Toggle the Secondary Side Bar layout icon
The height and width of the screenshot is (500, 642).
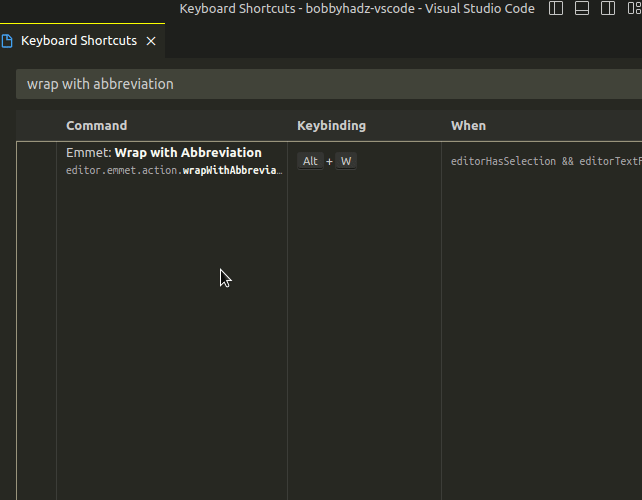coord(608,9)
